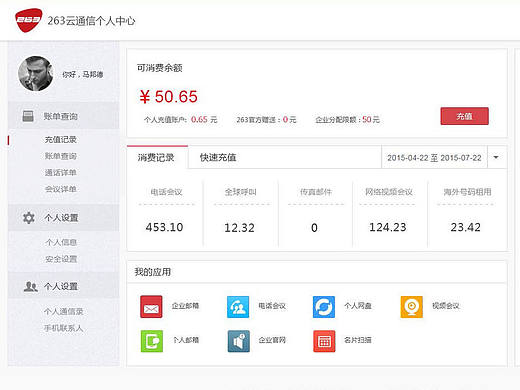The width and height of the screenshot is (520, 390).
Task: Switch to the 快速充值 tab
Action: (218, 157)
